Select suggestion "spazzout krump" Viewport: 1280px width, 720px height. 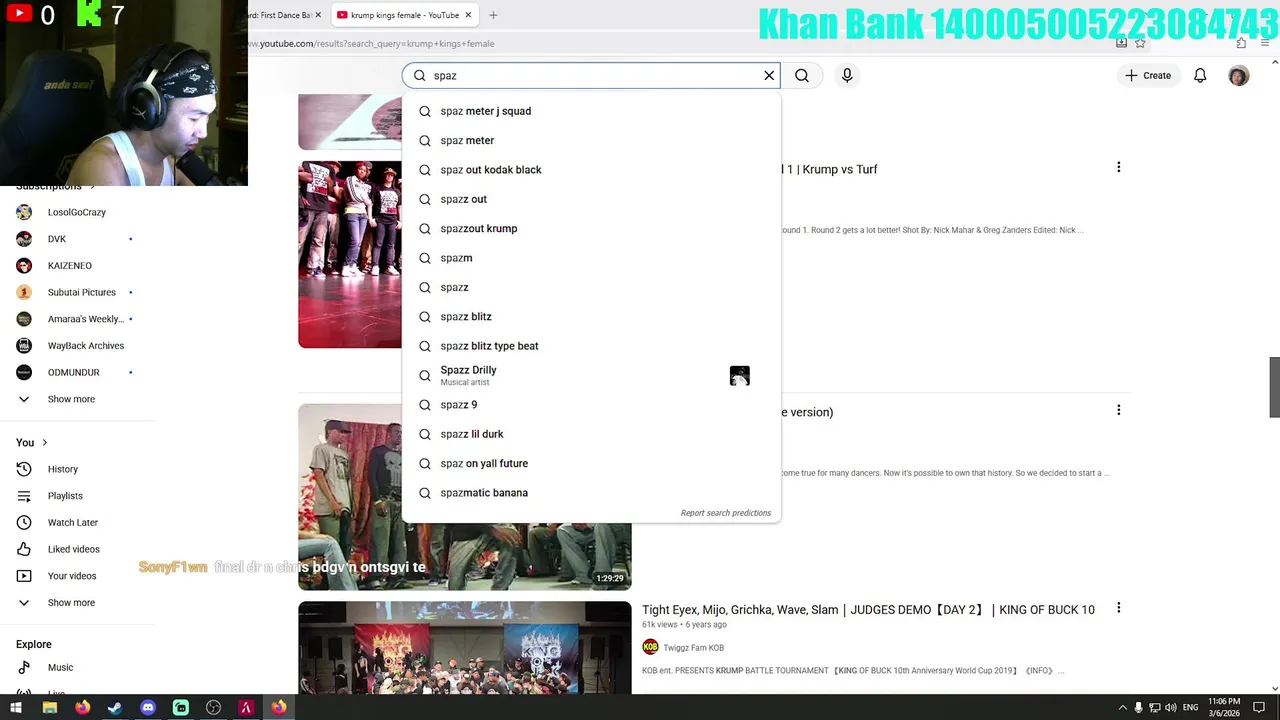point(591,228)
